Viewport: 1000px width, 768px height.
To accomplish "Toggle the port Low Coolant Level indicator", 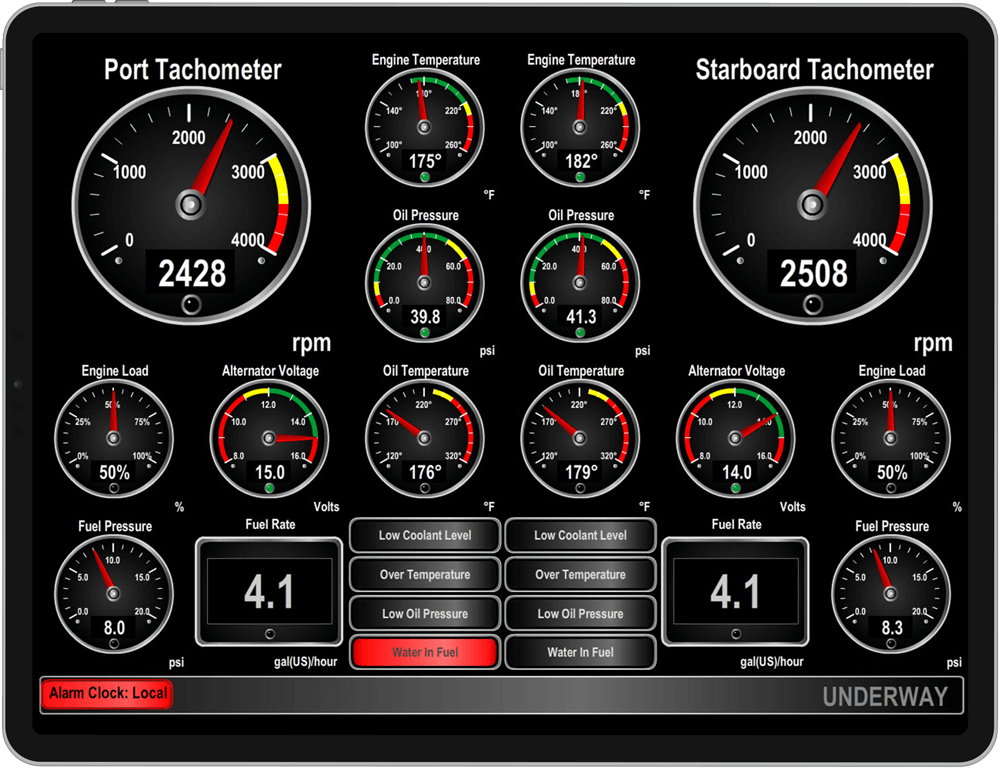I will click(x=424, y=535).
